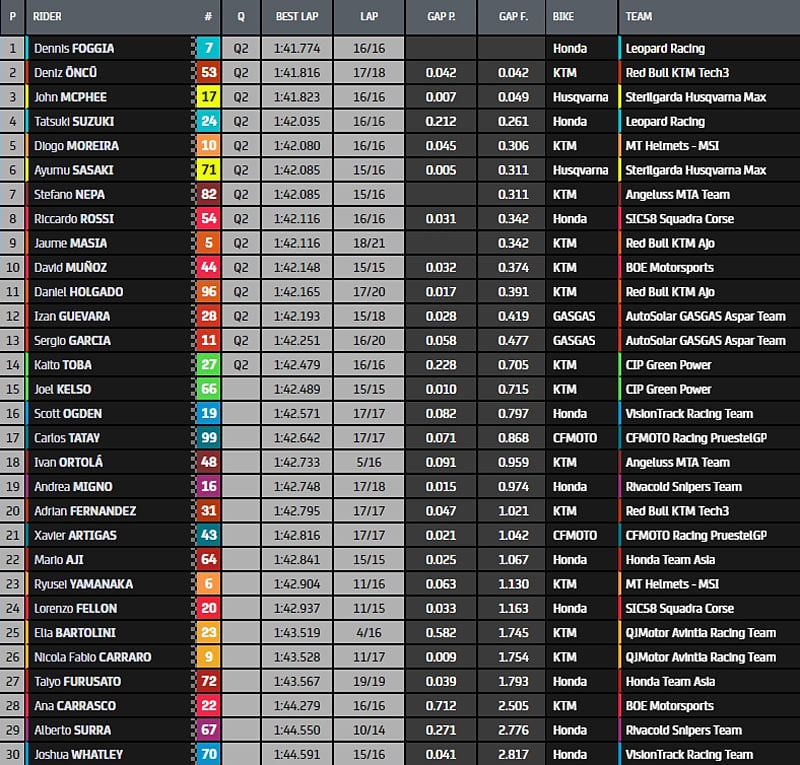Click the GAP F. column header
This screenshot has width=800, height=765.
pyautogui.click(x=513, y=17)
